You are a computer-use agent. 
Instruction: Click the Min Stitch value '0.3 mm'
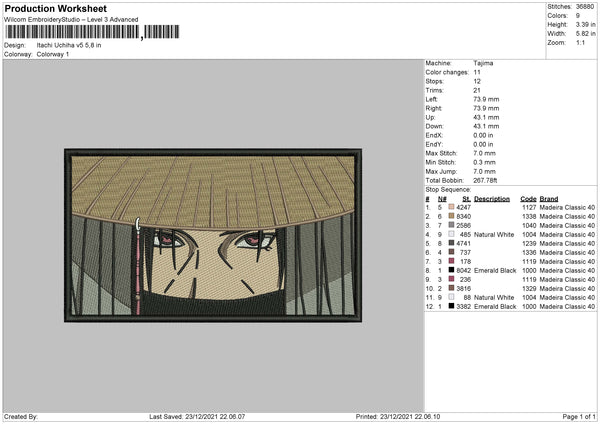point(484,162)
